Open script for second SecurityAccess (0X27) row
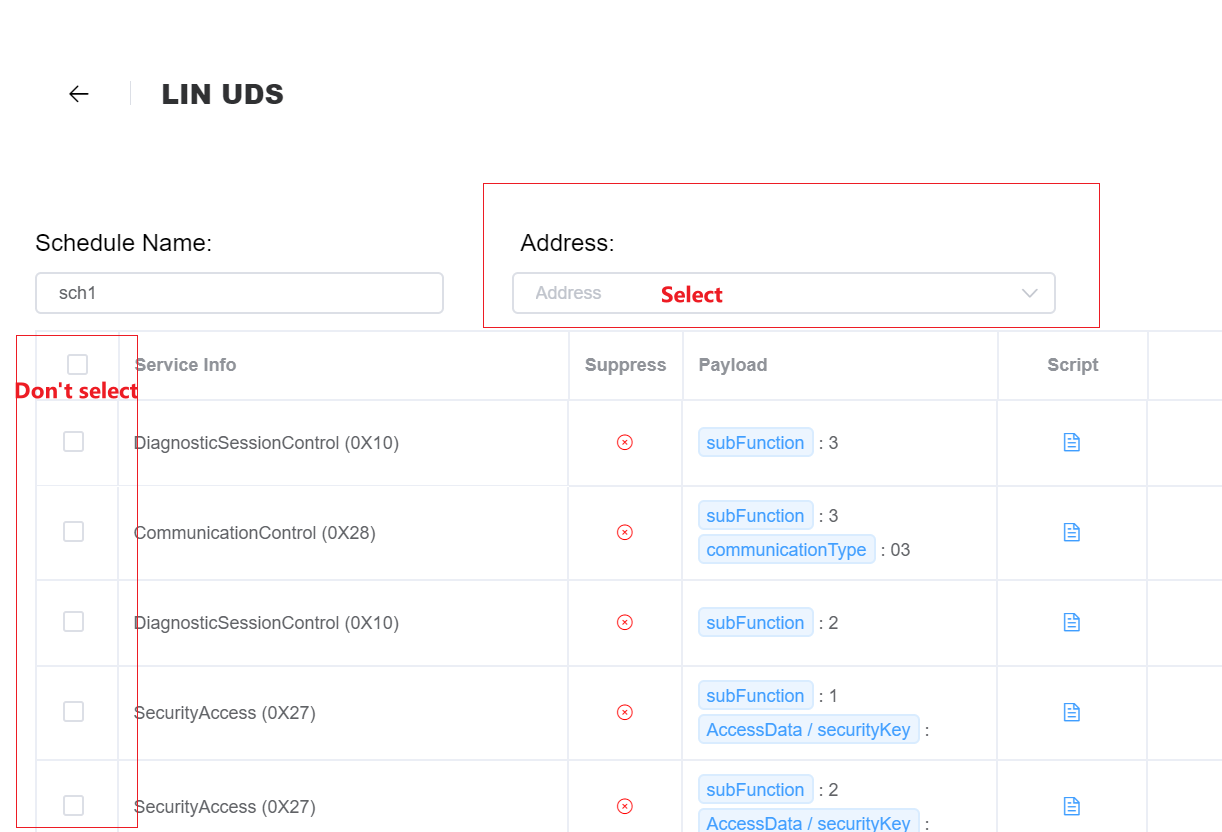 pyautogui.click(x=1071, y=806)
